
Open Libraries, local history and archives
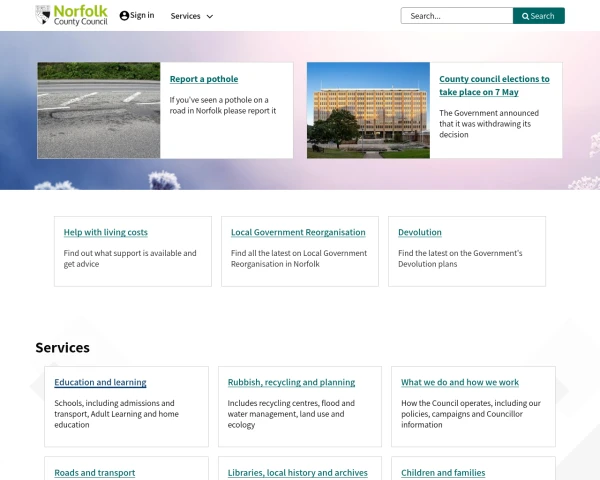tap(297, 473)
